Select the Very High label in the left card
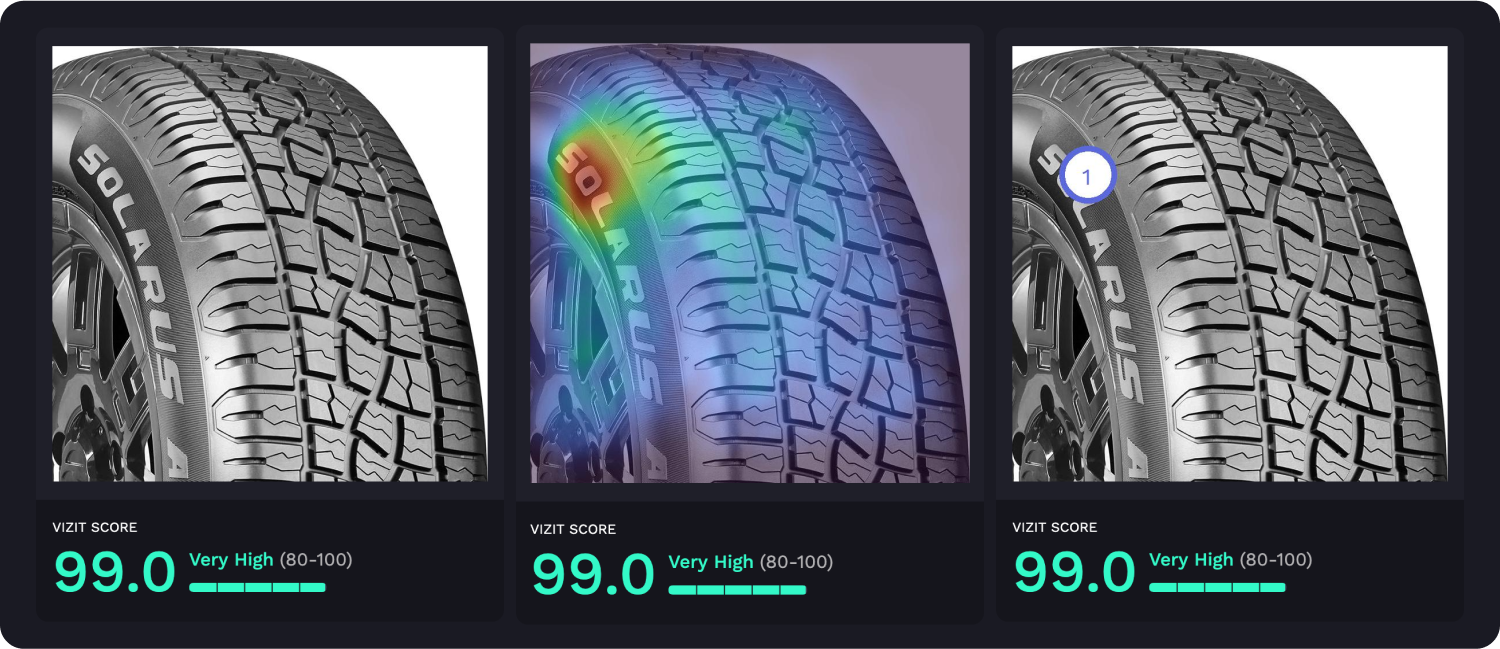The height and width of the screenshot is (649, 1500). [x=231, y=560]
